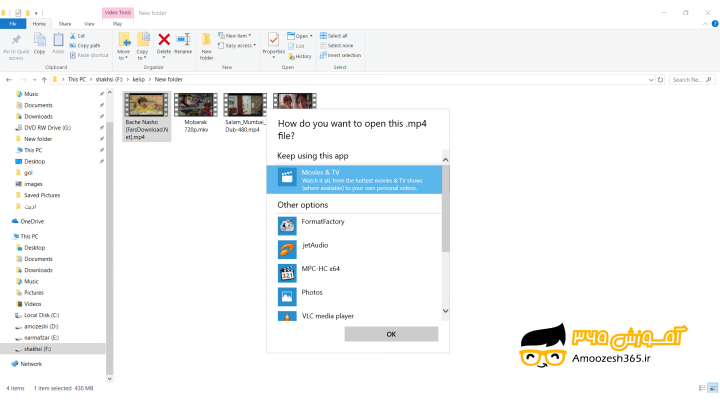Click the History command
This screenshot has width=720, height=400.
[300, 56]
